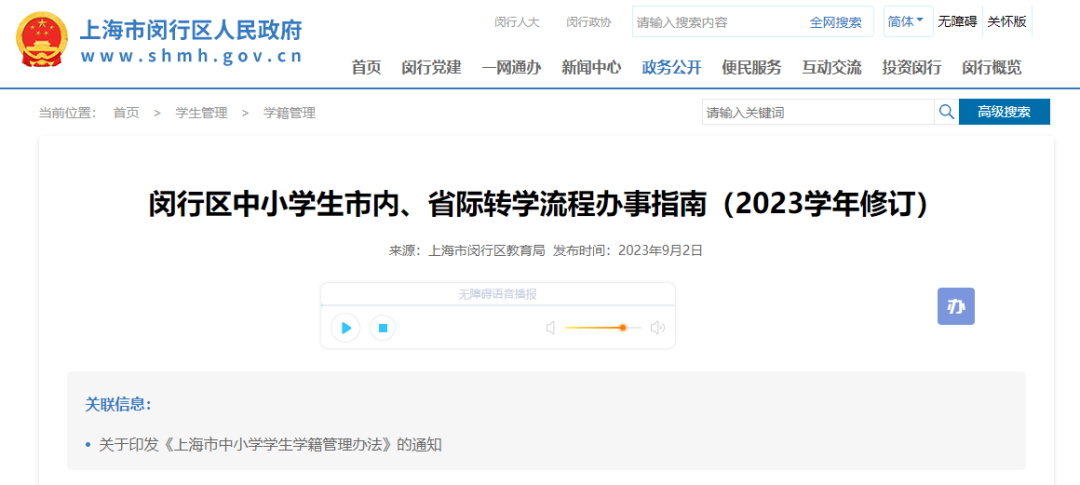Open the 上海市中小学学生学籍管理办法 notice link
This screenshot has width=1080, height=485.
(x=270, y=445)
